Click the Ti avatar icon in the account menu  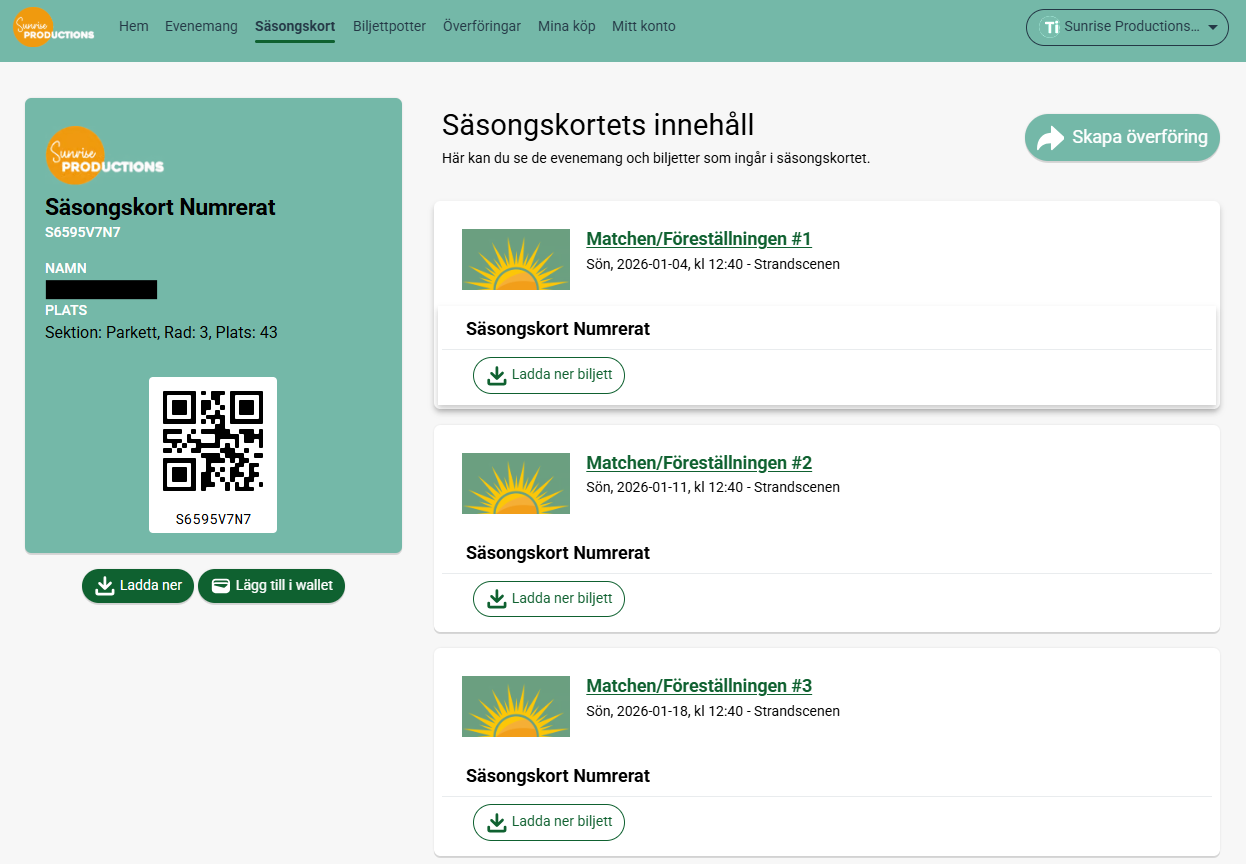1051,27
